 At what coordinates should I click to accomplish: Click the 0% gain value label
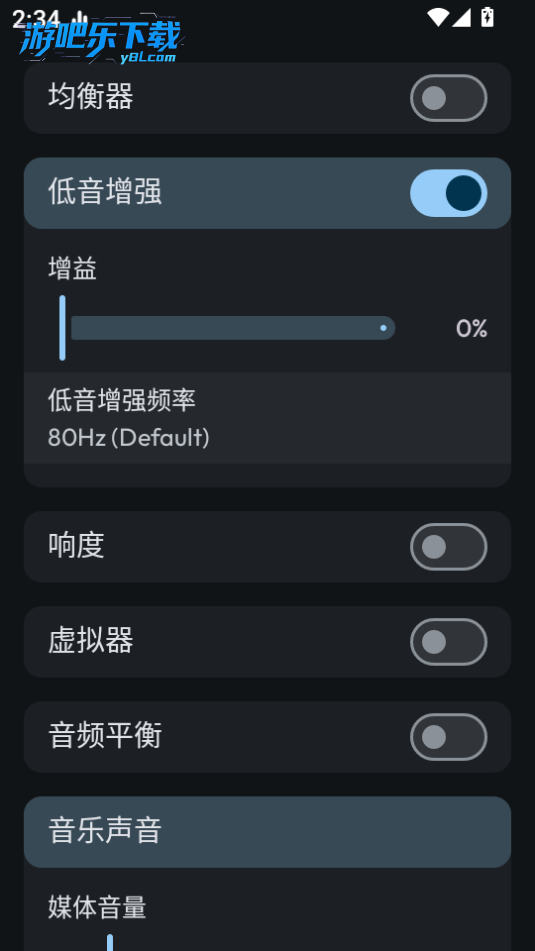pos(471,328)
